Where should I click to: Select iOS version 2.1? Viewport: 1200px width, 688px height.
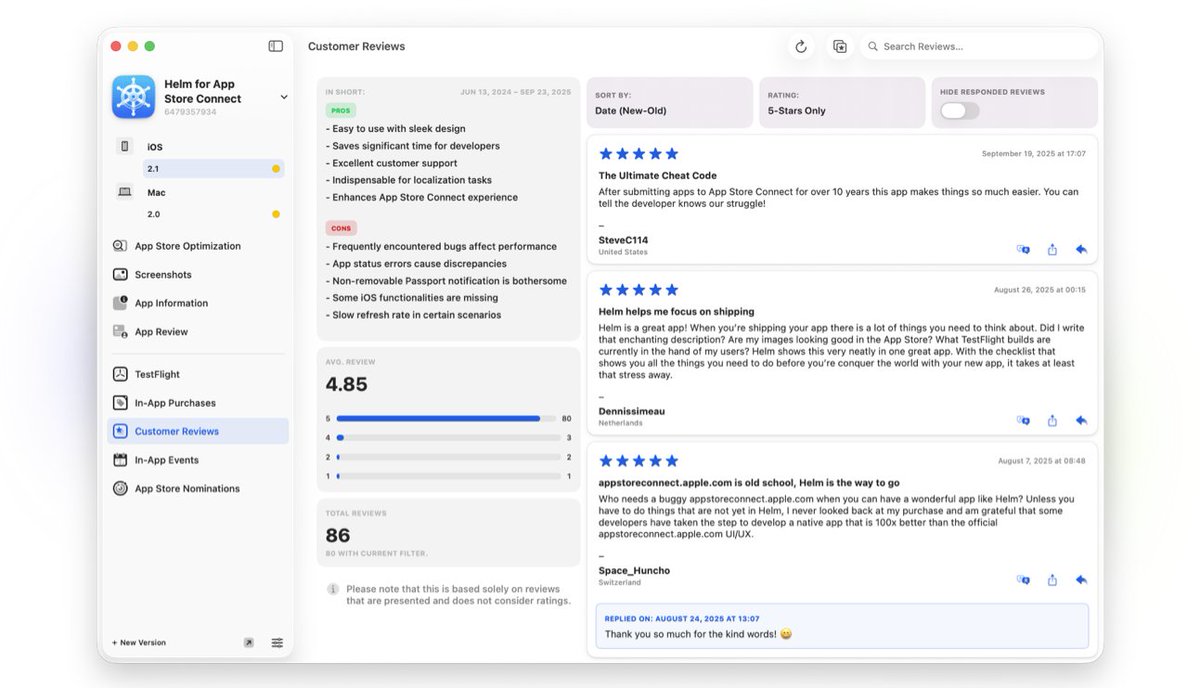click(x=213, y=169)
